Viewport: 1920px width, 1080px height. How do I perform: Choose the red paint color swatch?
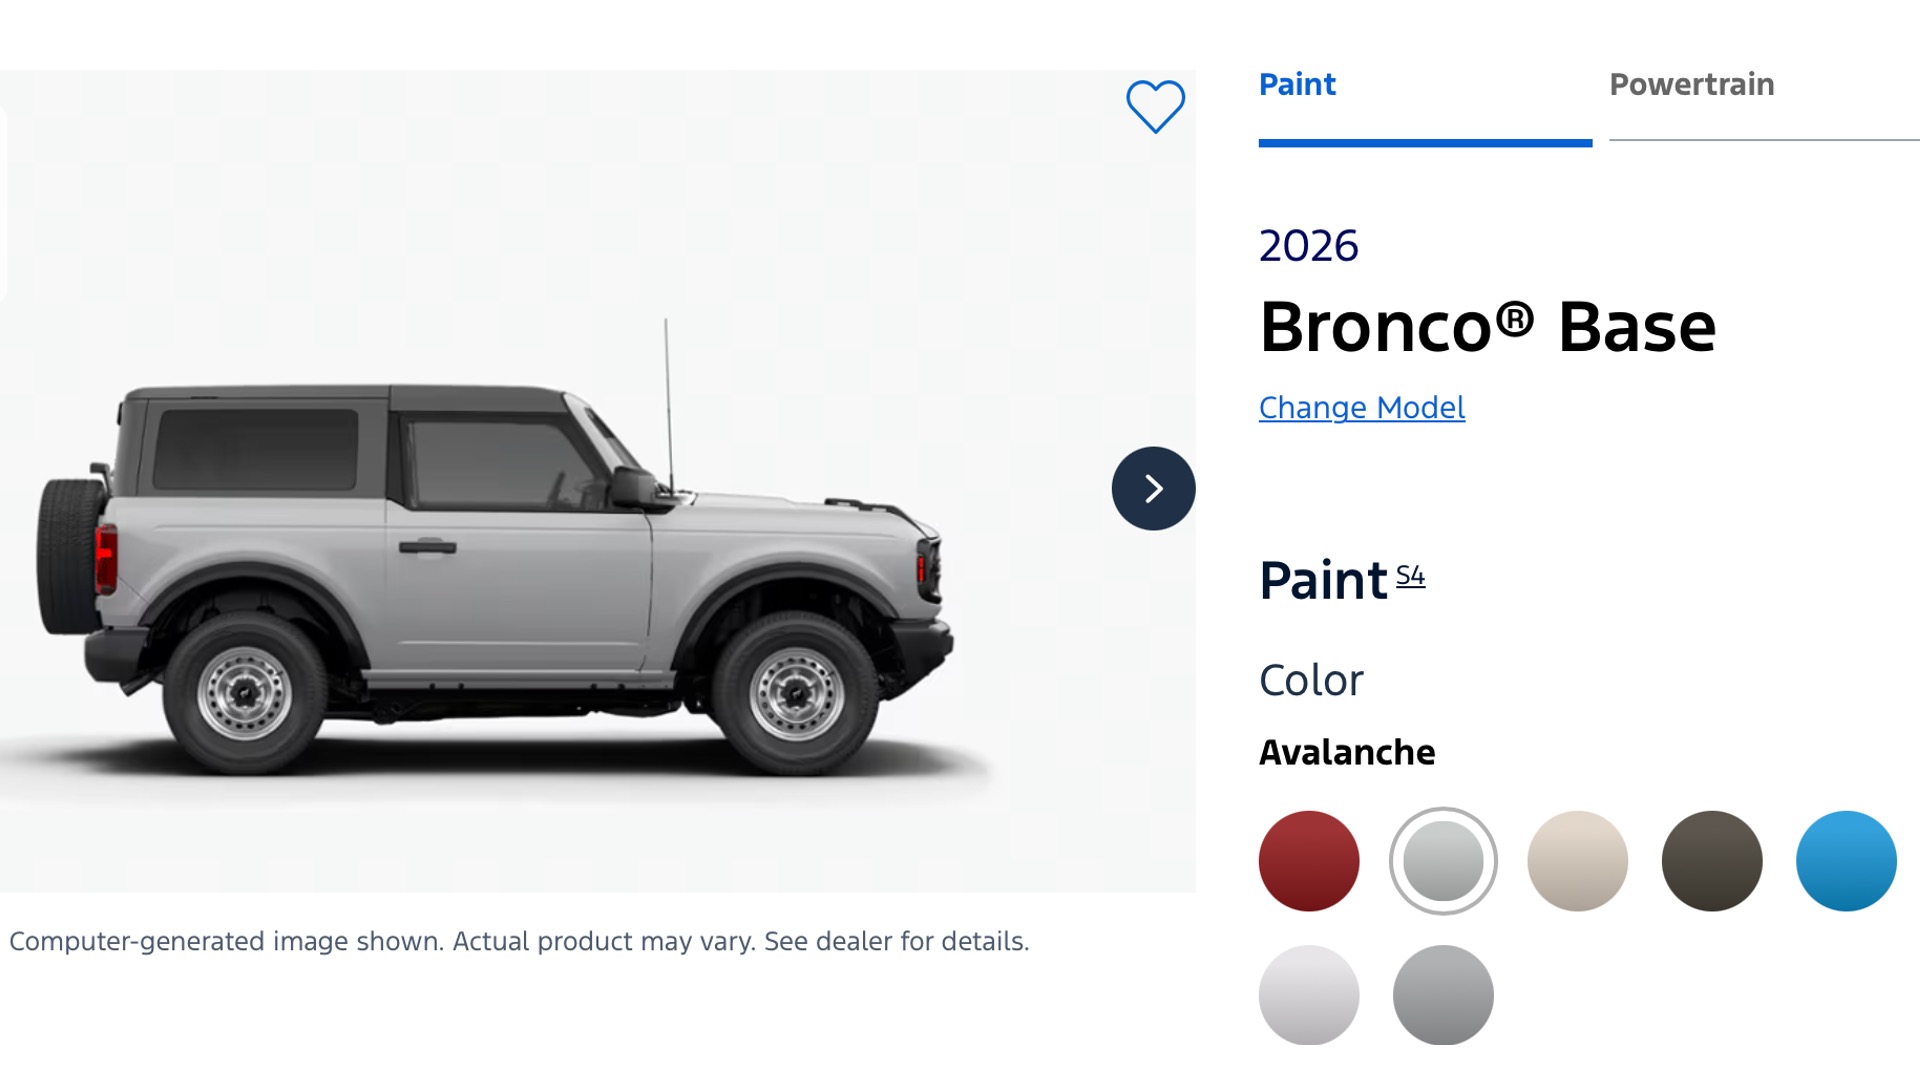click(1308, 861)
